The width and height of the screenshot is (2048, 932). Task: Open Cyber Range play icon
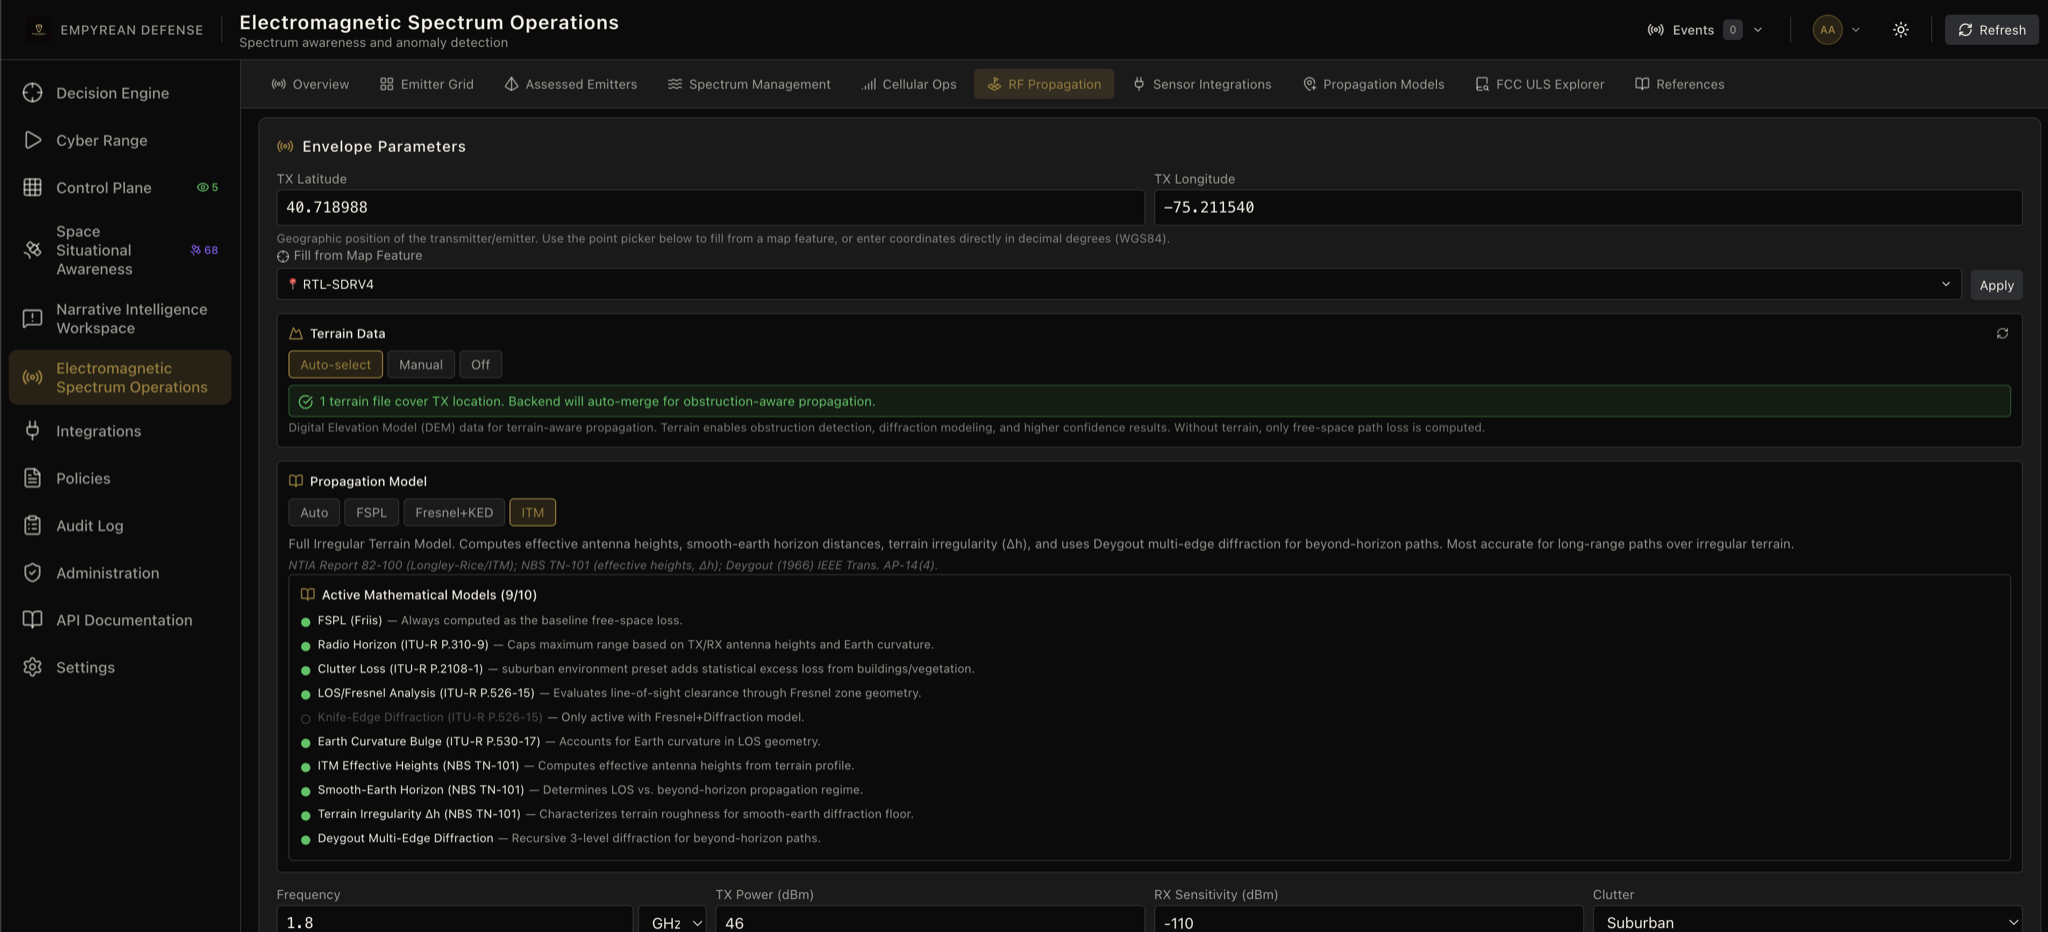[x=33, y=140]
